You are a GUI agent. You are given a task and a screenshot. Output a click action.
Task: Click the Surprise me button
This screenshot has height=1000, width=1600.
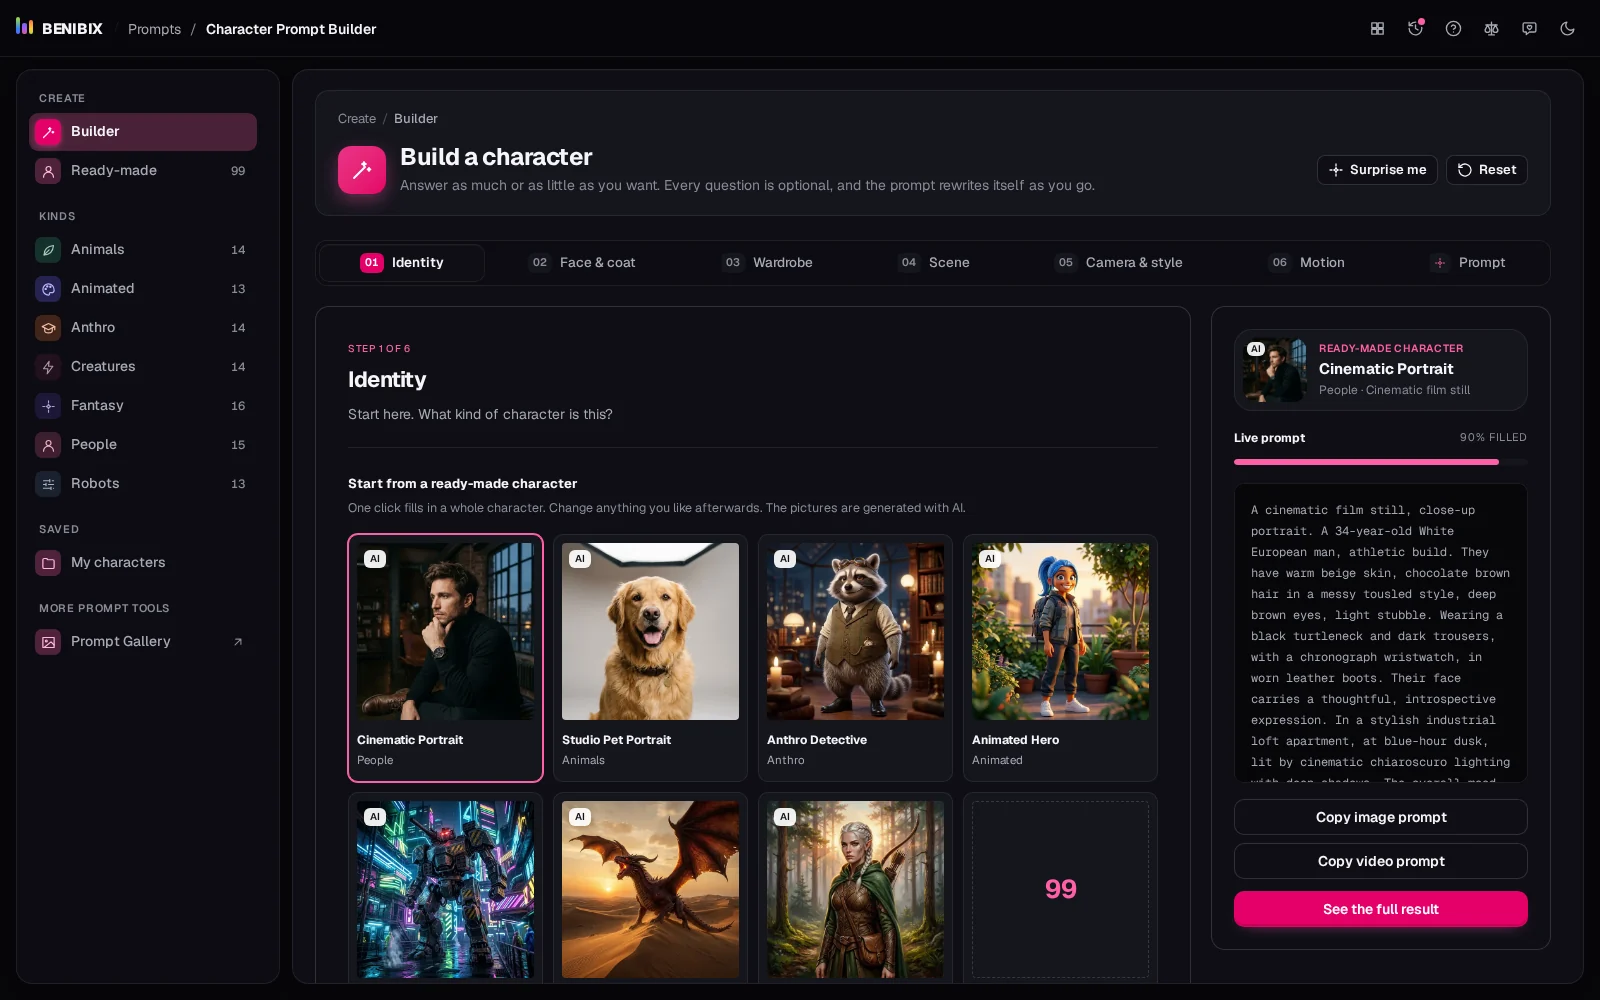[x=1377, y=170]
